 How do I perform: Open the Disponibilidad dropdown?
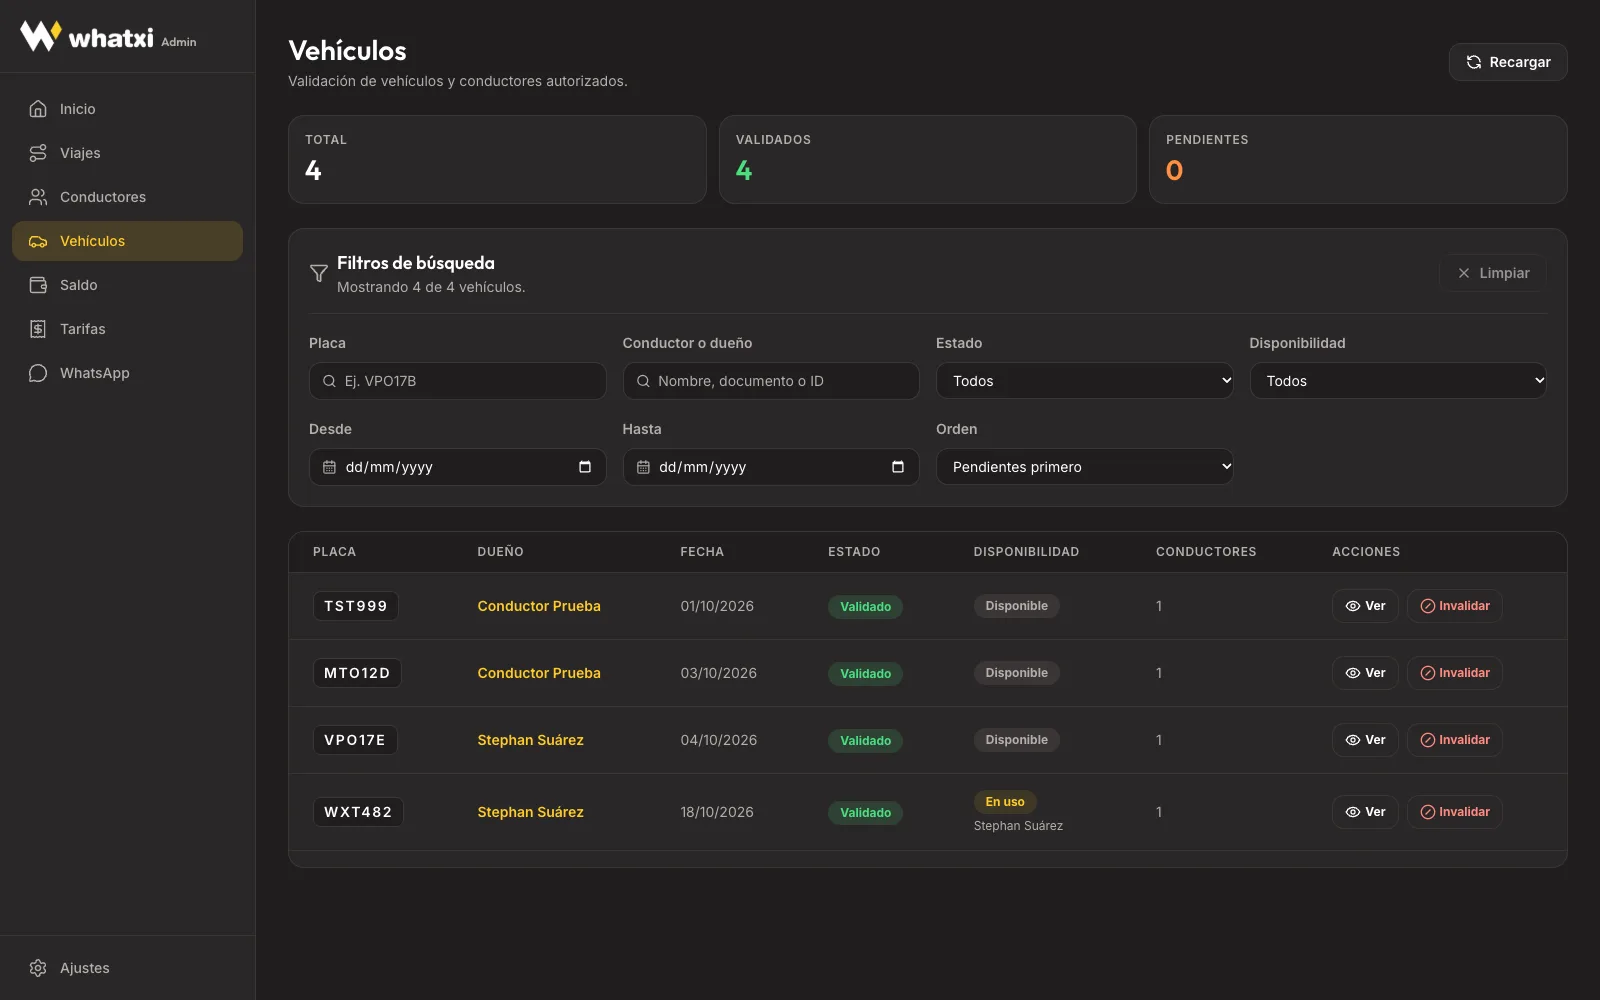click(1398, 381)
